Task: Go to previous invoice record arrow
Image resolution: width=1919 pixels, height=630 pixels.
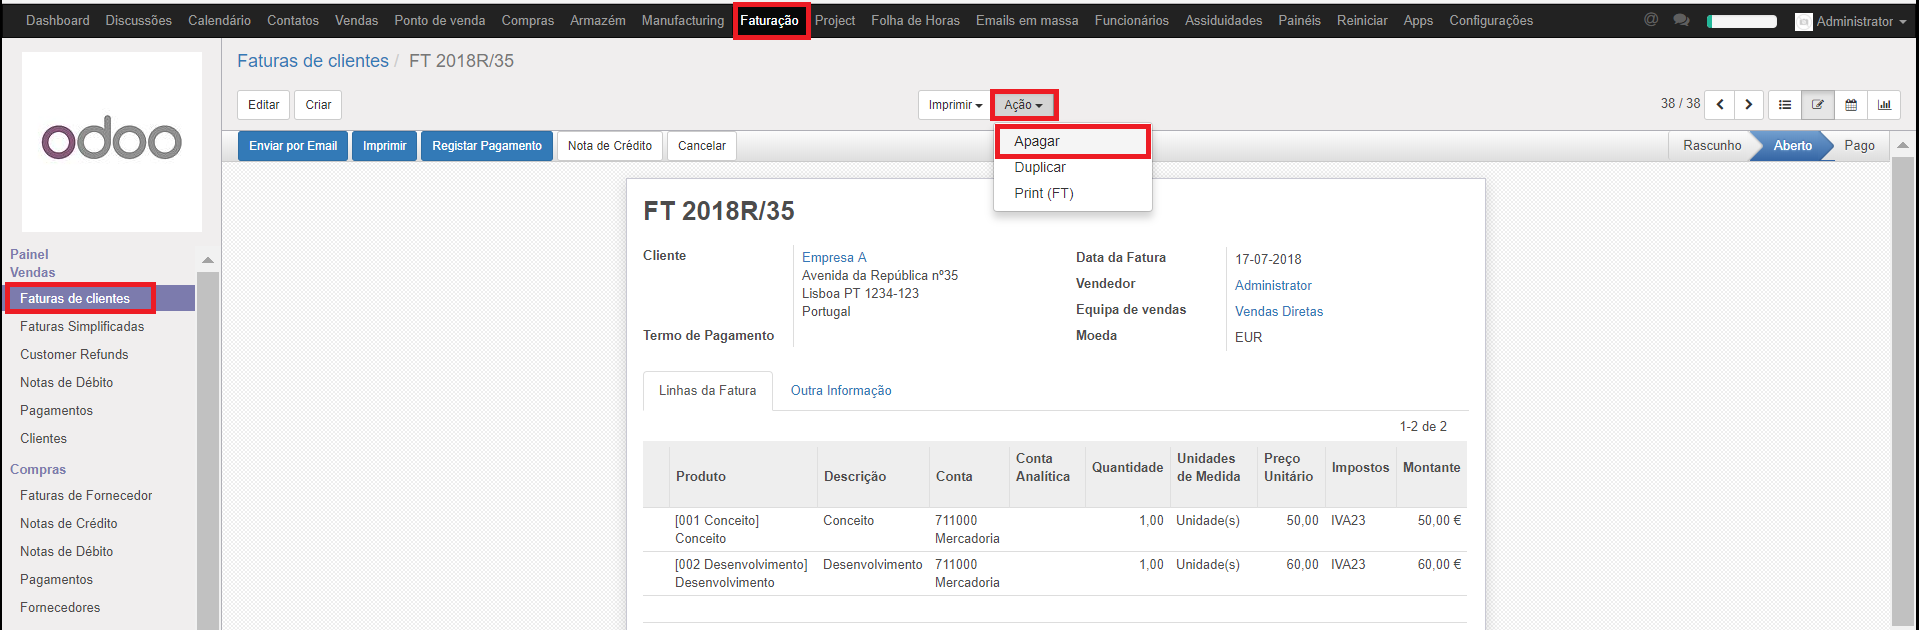Action: [1720, 105]
